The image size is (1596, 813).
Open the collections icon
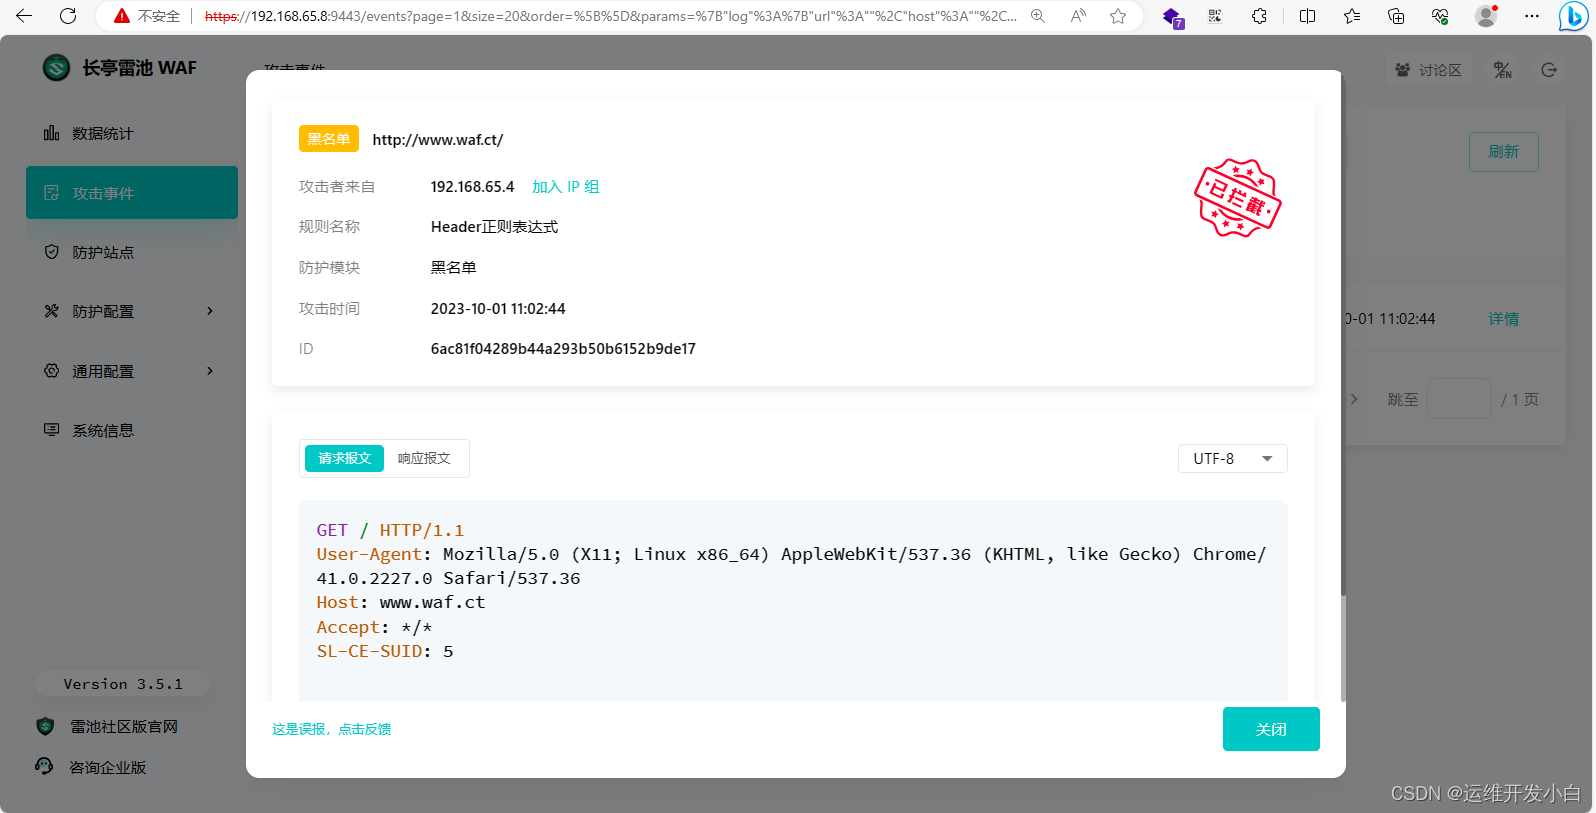point(1396,16)
